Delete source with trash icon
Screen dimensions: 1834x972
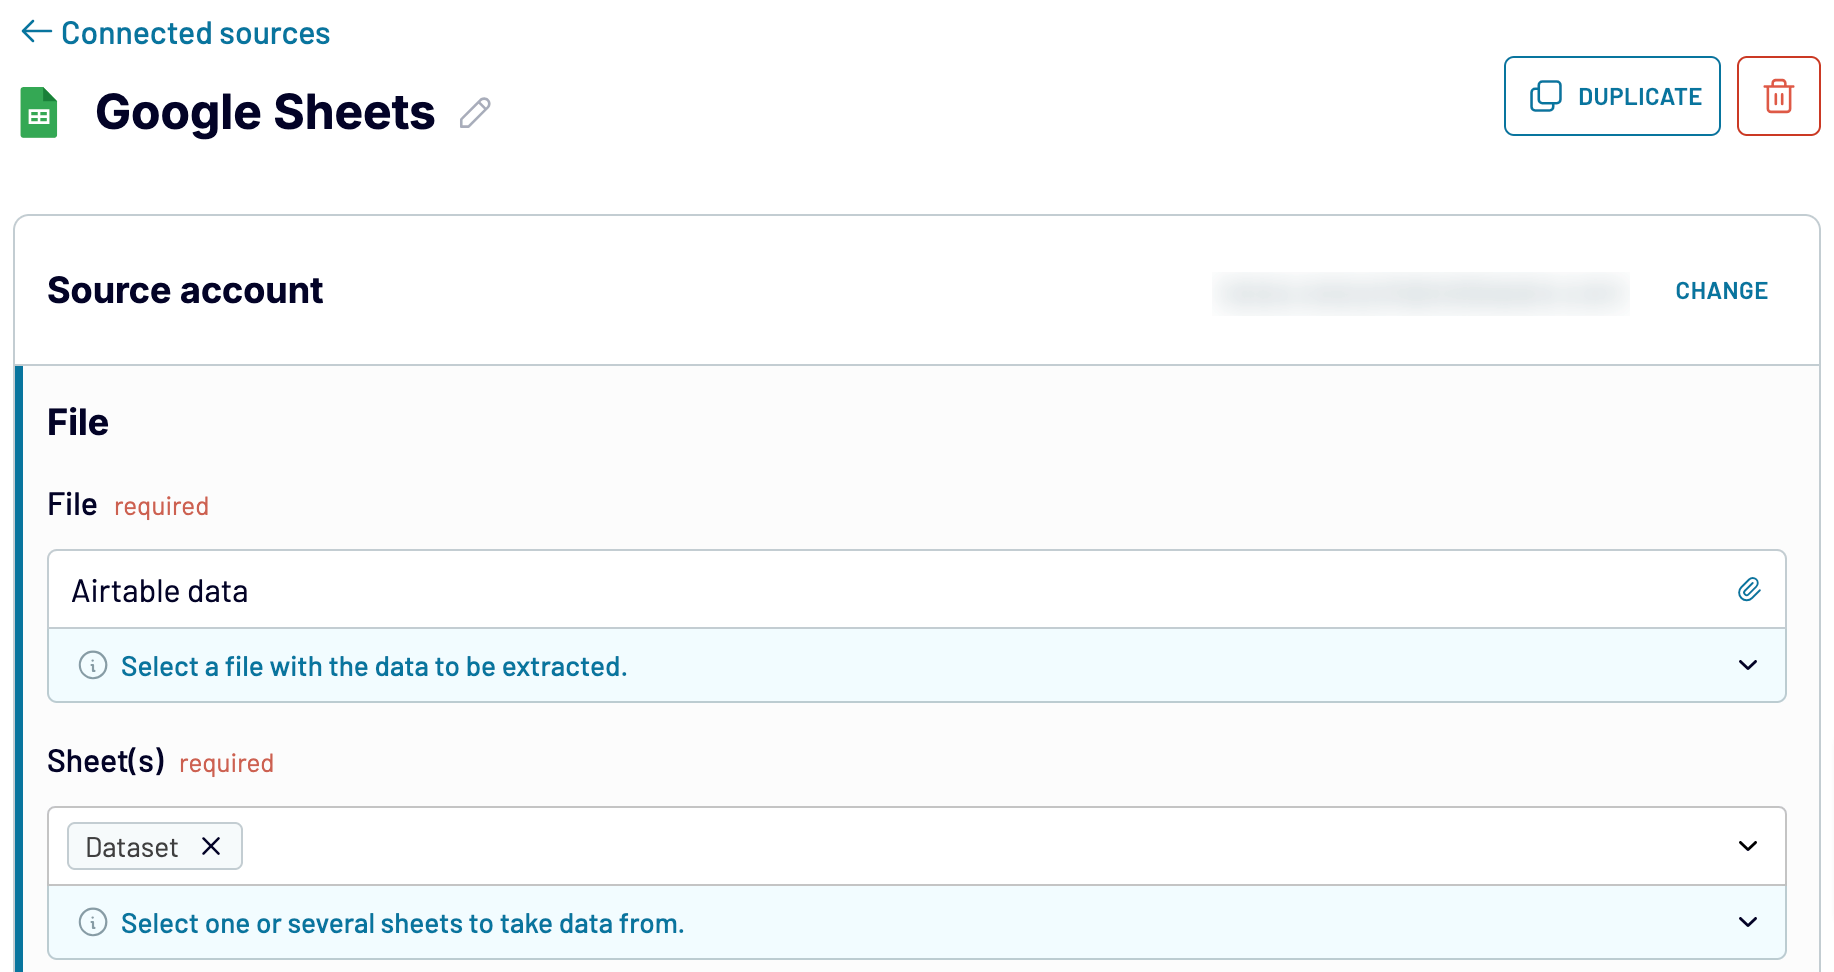1778,96
